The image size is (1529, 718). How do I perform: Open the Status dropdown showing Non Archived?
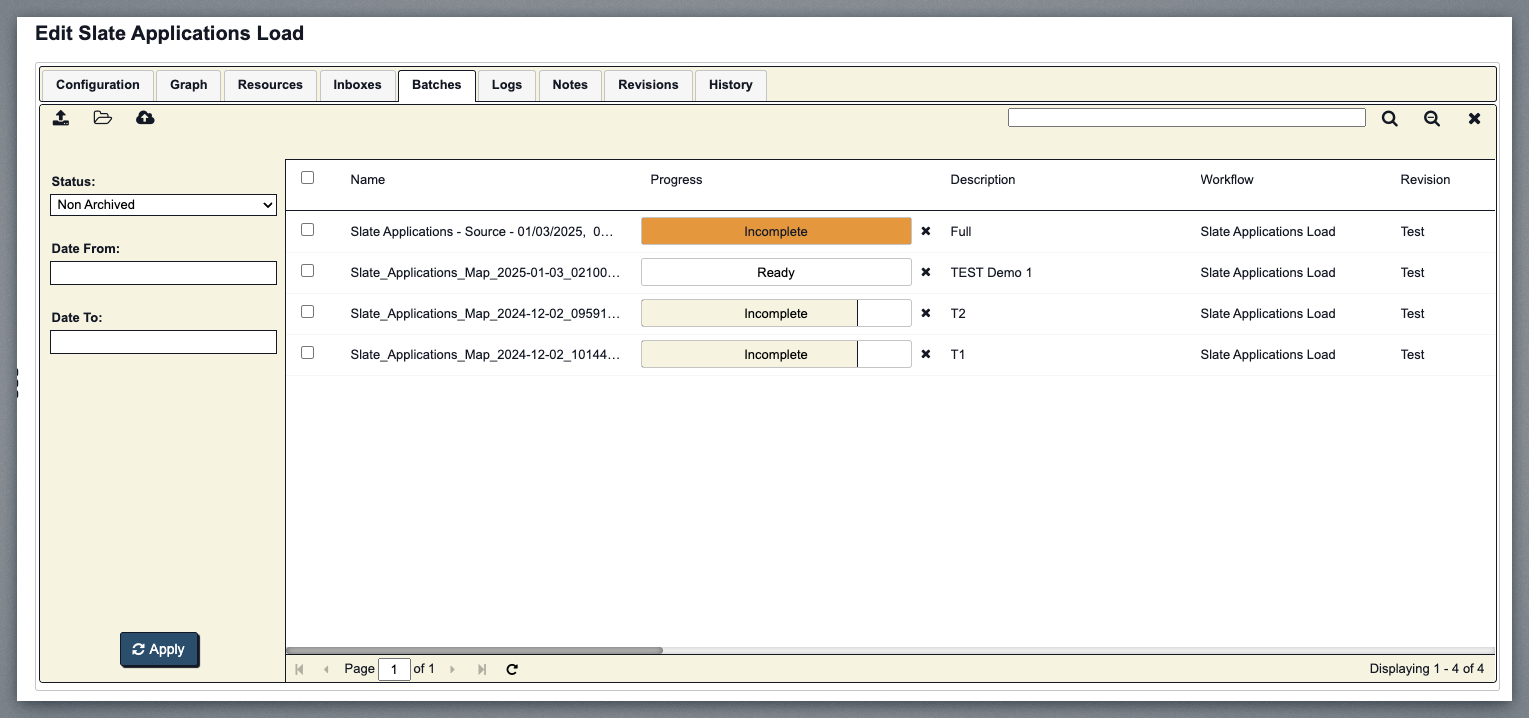[163, 205]
